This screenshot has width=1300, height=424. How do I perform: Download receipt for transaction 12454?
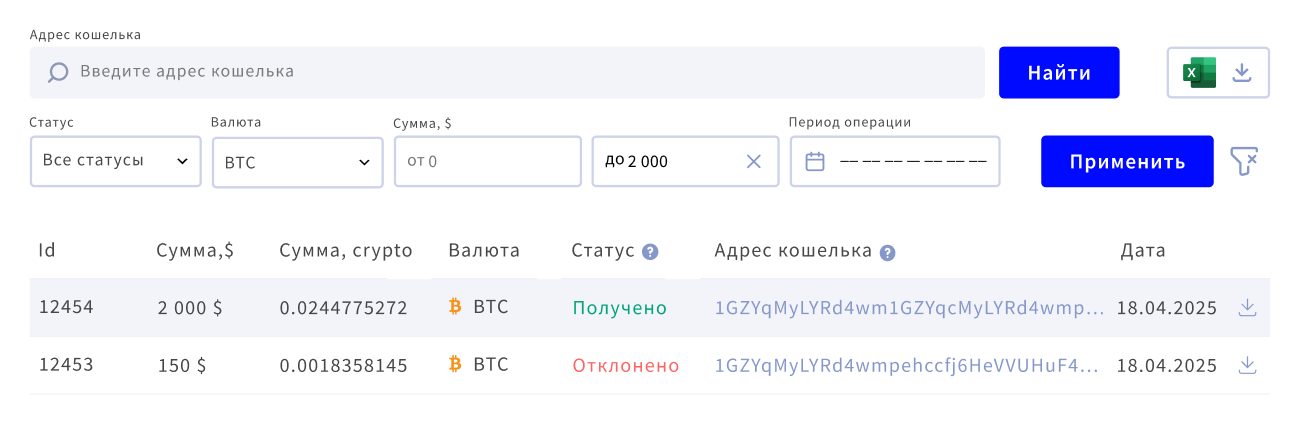point(1247,308)
